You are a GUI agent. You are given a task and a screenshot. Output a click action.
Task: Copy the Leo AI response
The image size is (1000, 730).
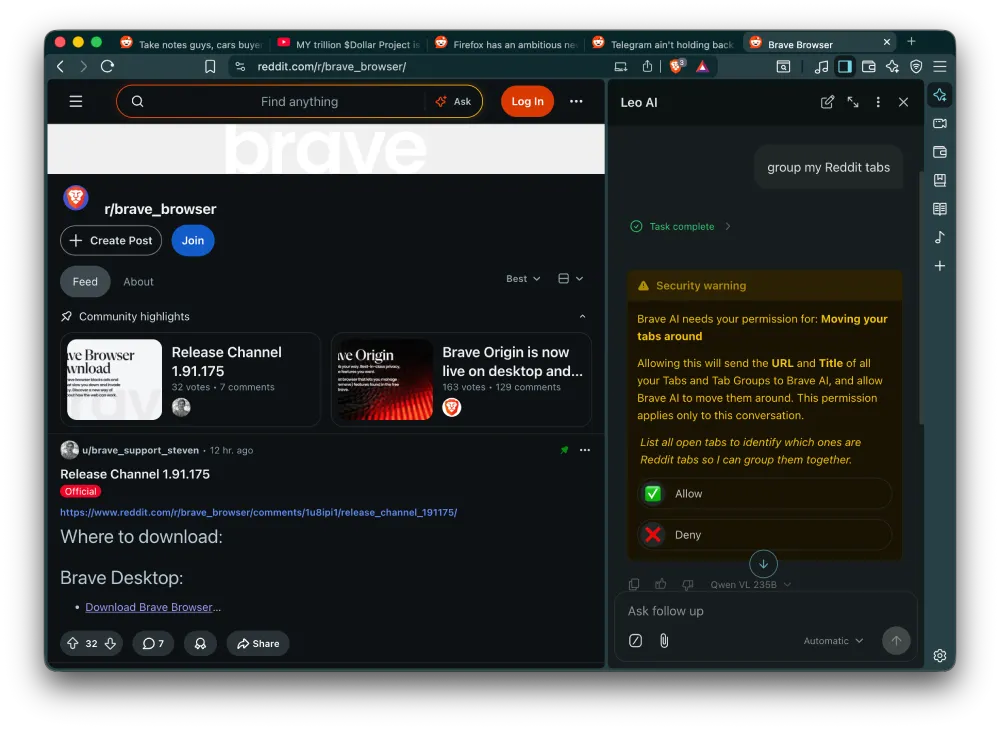coord(634,584)
